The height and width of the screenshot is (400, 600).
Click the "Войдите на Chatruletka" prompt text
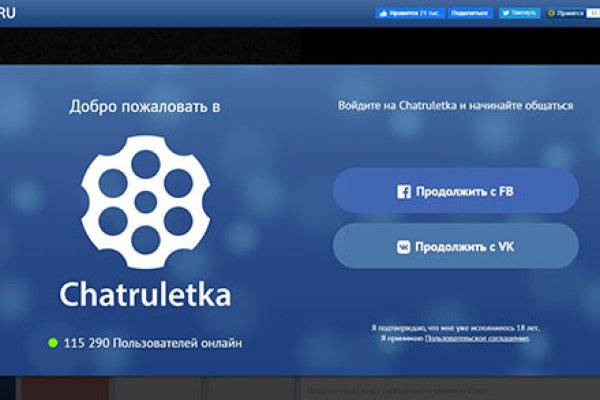tap(453, 104)
